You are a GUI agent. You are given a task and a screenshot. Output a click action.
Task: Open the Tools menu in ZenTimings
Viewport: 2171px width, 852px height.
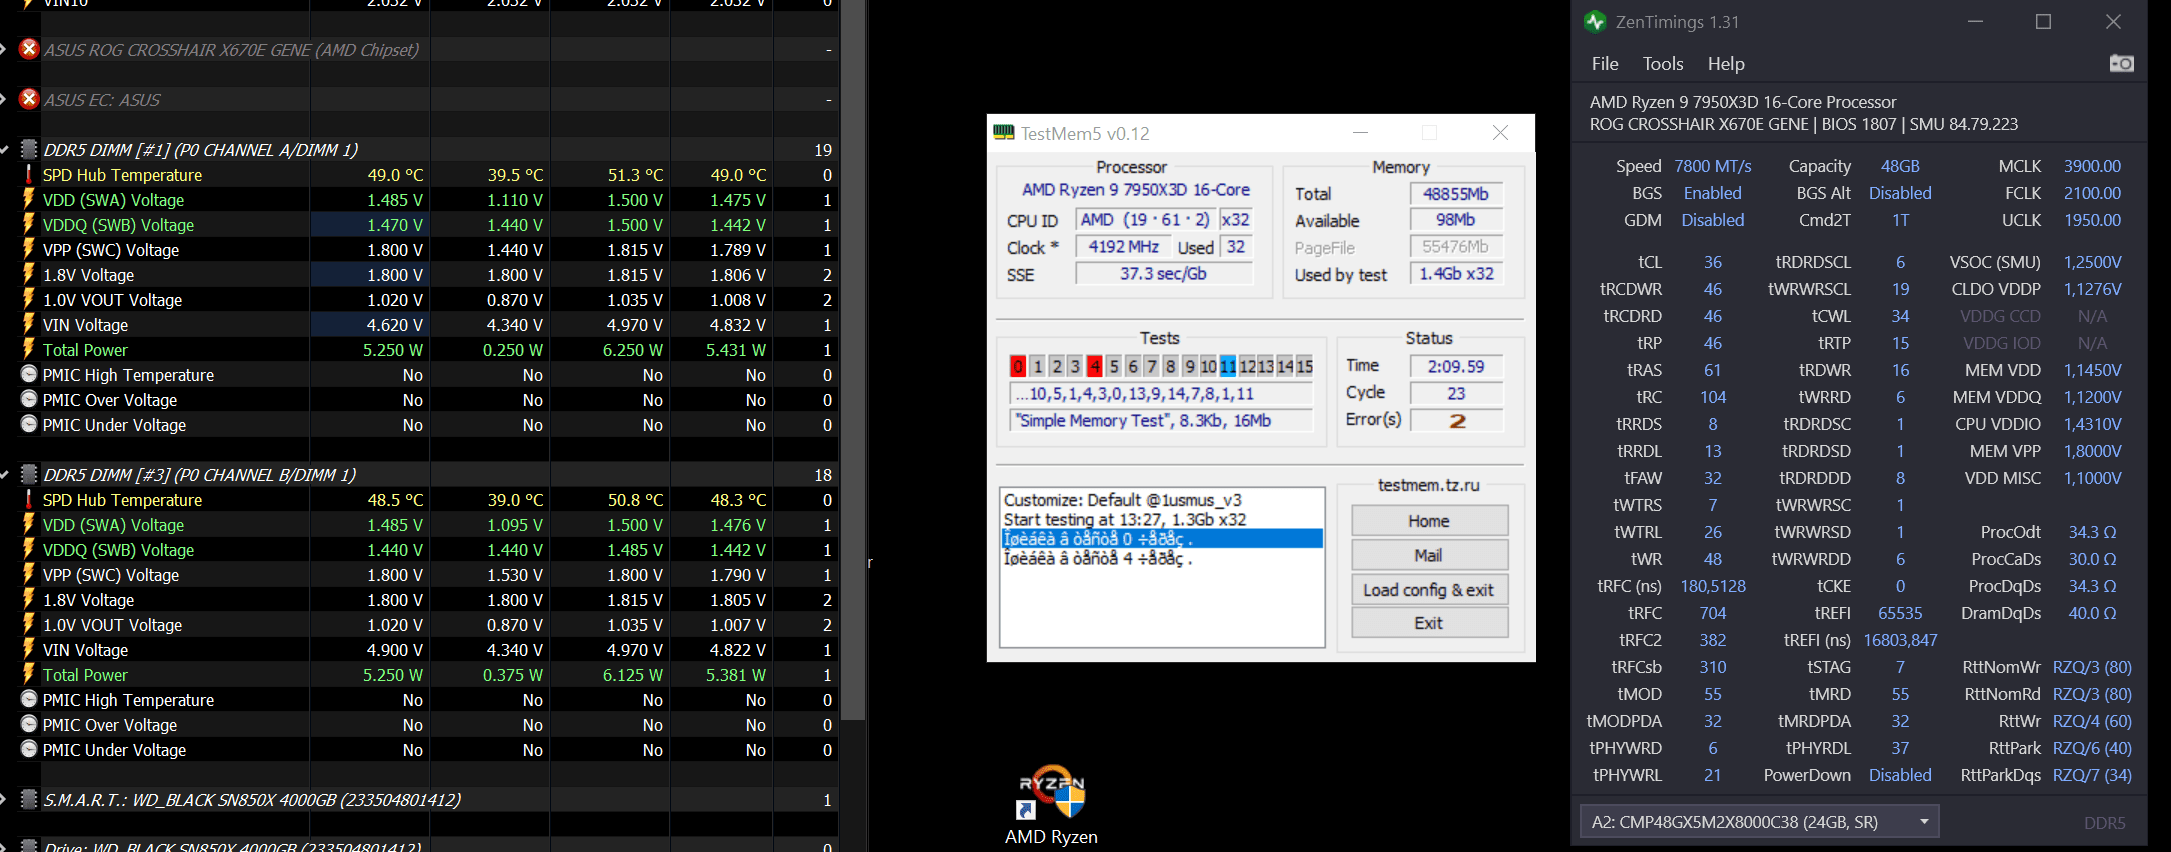tap(1663, 64)
